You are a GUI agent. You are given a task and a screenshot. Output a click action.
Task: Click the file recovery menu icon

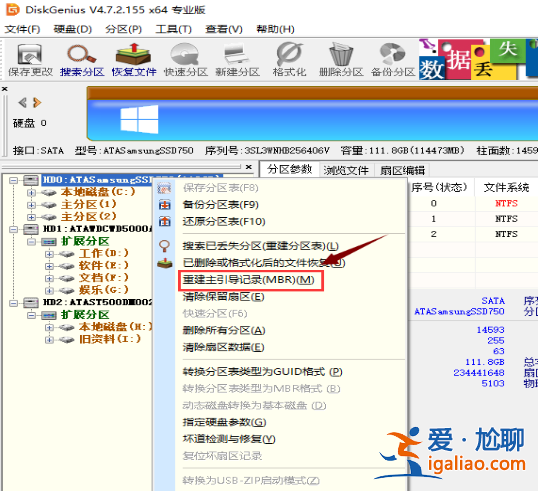click(x=165, y=263)
